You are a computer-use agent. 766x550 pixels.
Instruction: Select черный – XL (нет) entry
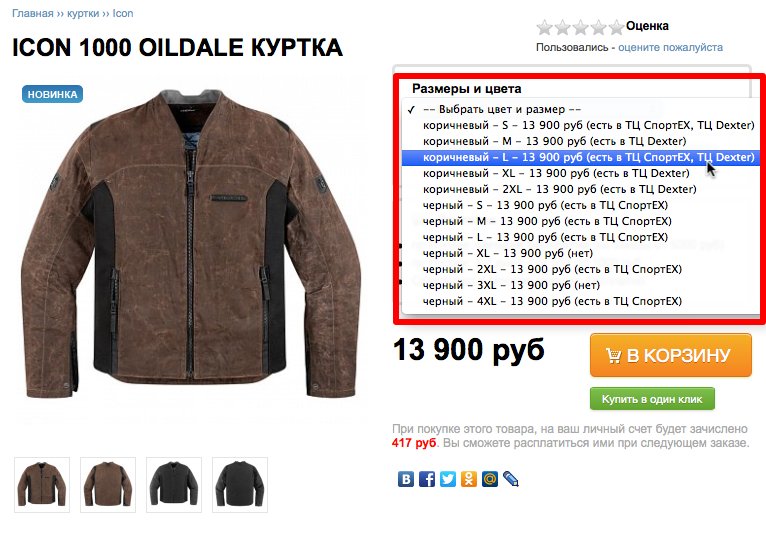point(580,253)
